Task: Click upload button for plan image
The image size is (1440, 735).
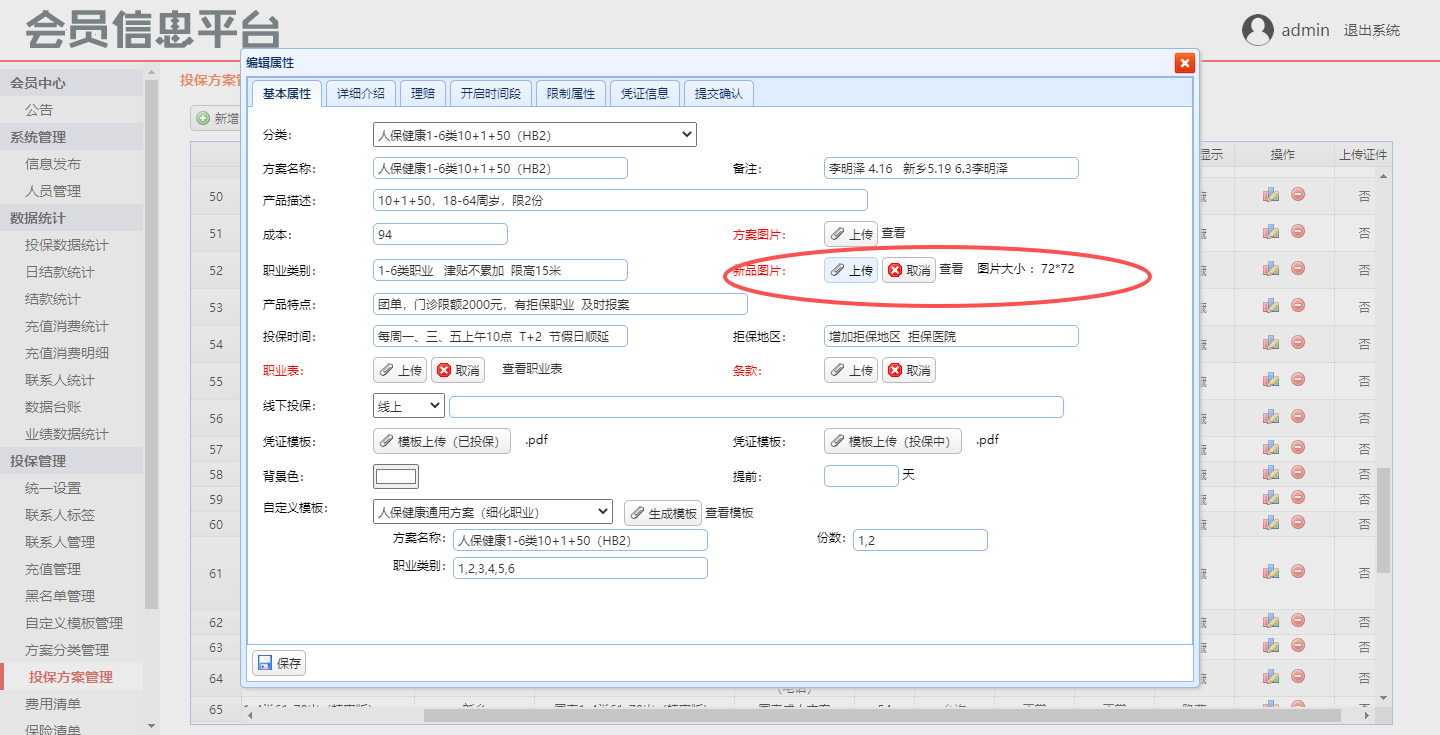Action: [850, 234]
